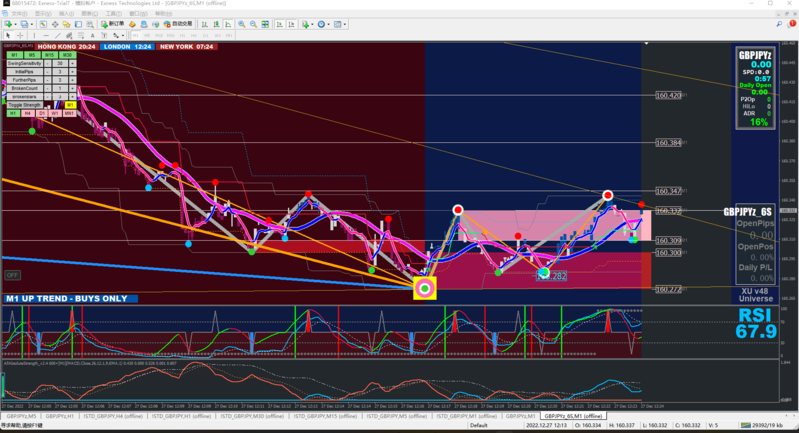Viewport: 799px width, 433px height.
Task: Decrease SwingSensitivity with minus button
Action: [47, 63]
